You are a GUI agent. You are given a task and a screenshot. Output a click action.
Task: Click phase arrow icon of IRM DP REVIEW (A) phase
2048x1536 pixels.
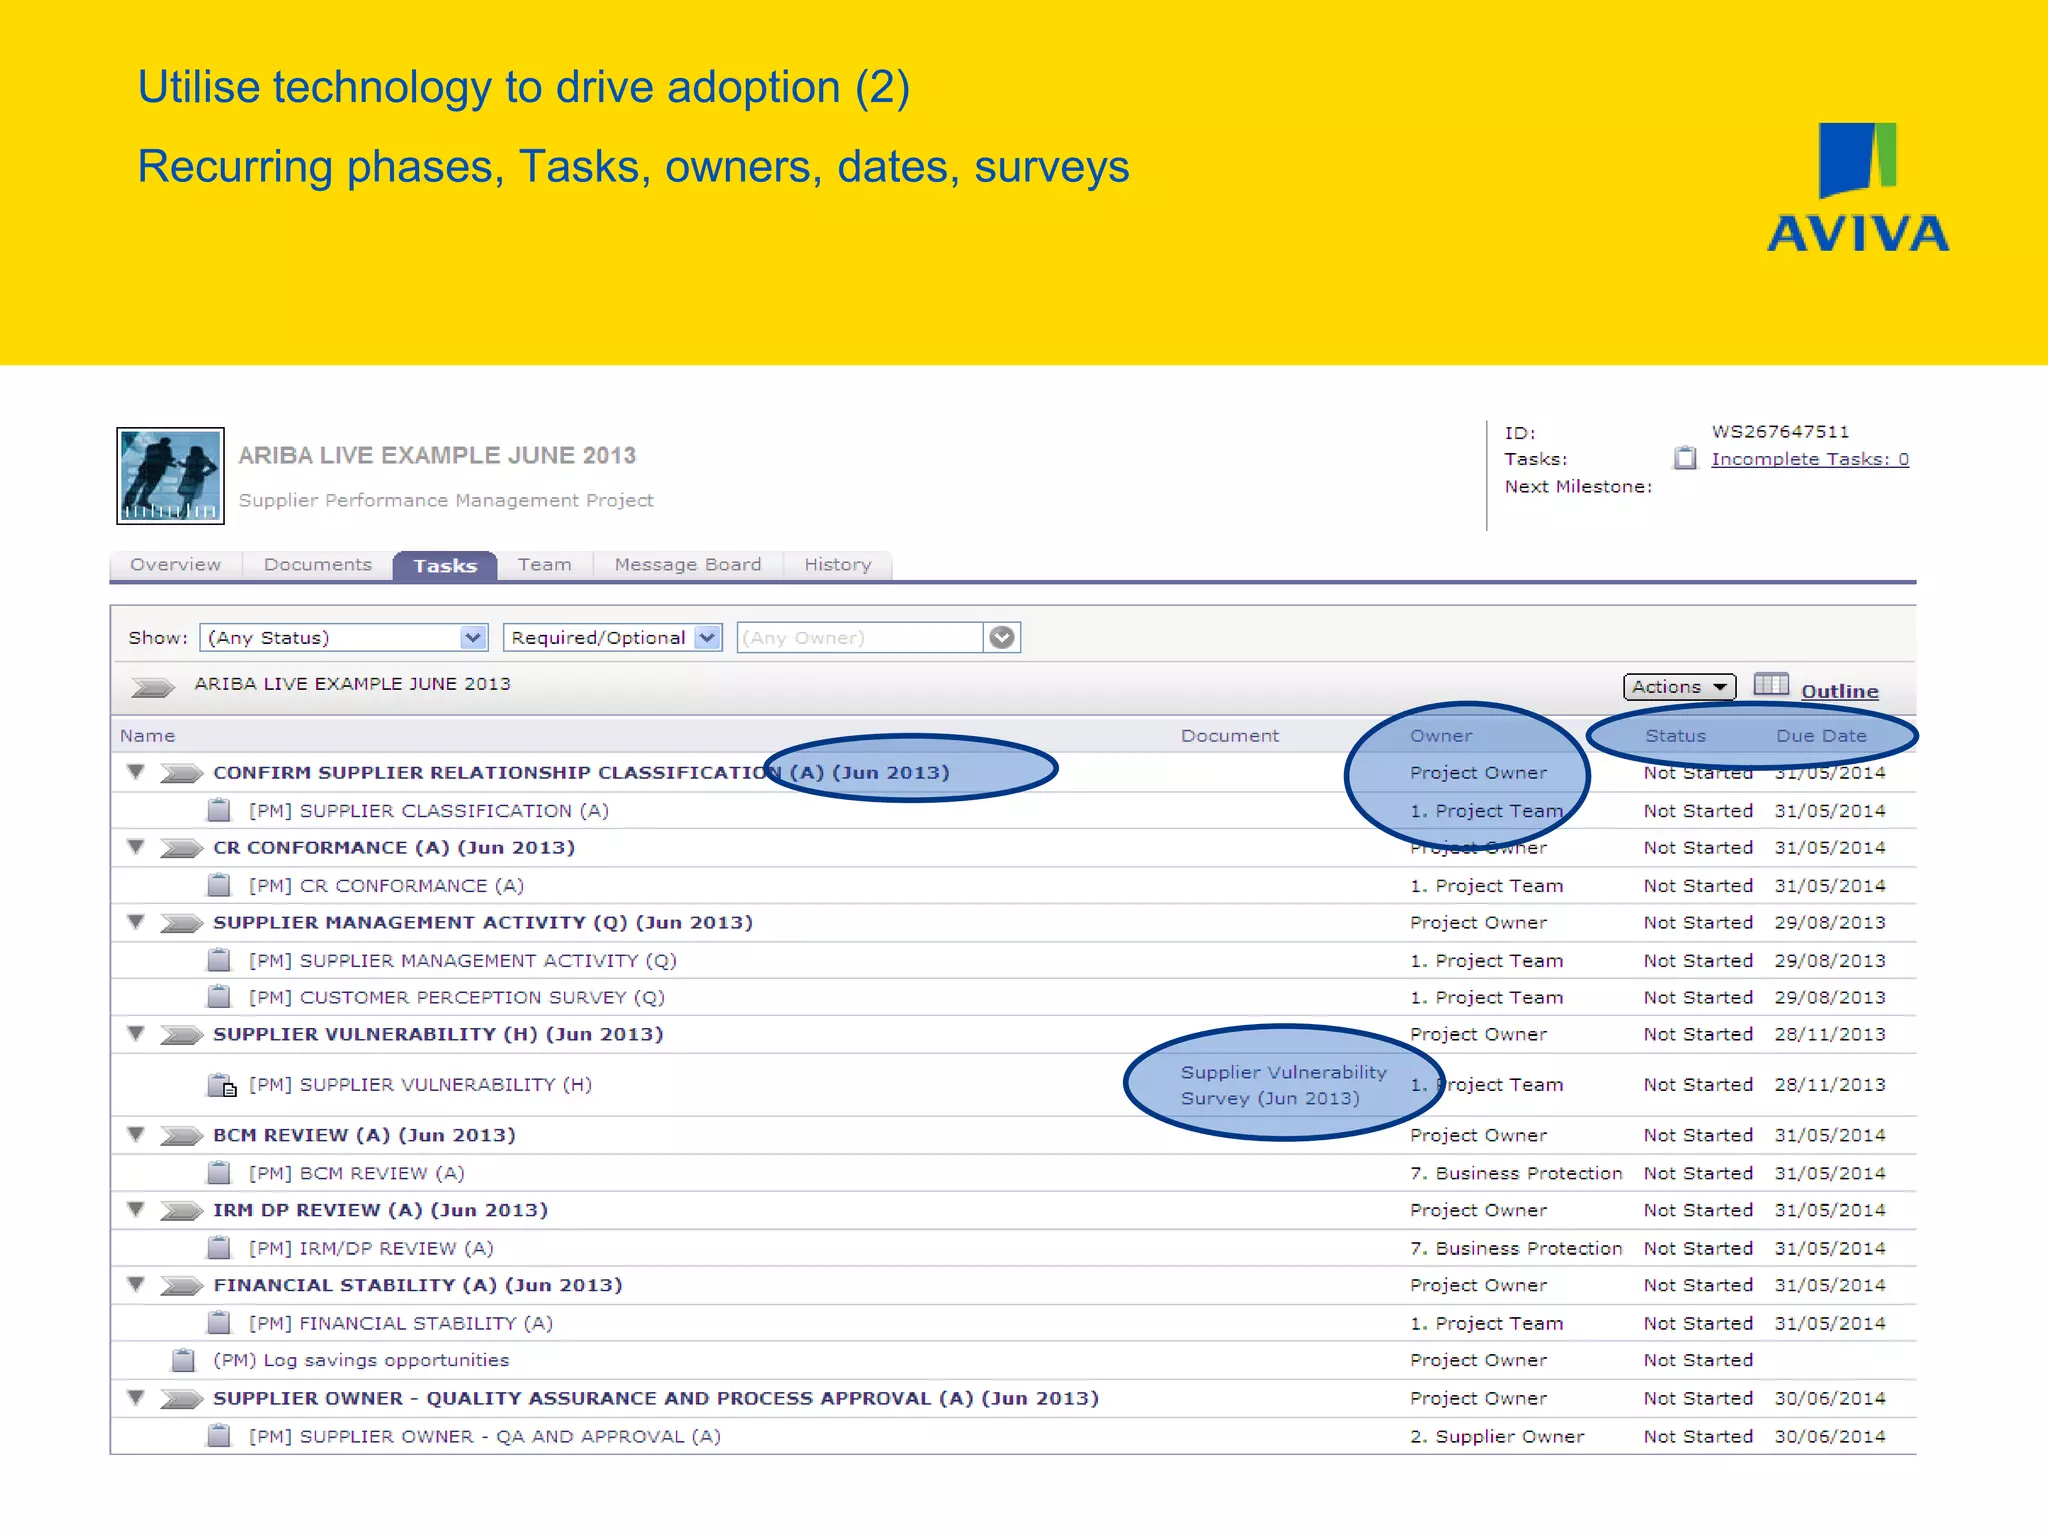[182, 1211]
